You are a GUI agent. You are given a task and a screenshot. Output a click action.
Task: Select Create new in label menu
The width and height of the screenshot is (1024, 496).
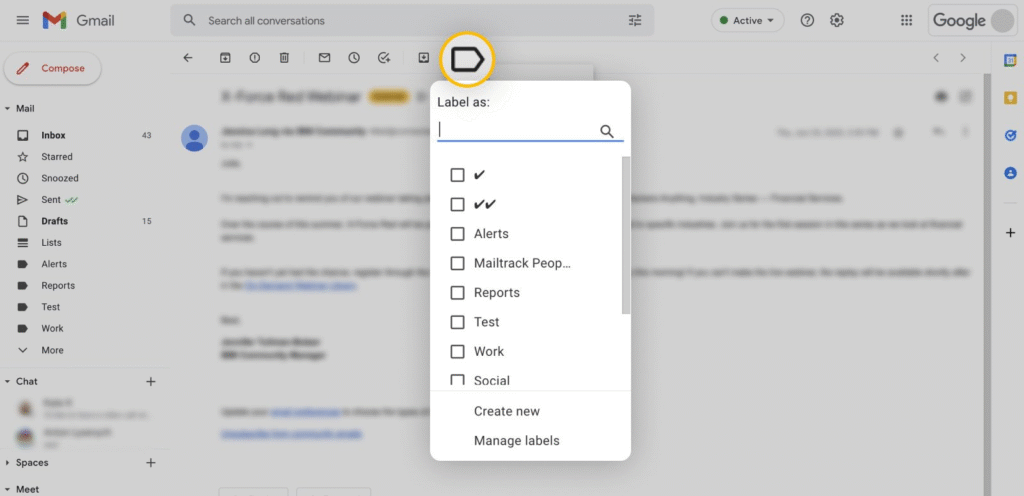point(506,411)
